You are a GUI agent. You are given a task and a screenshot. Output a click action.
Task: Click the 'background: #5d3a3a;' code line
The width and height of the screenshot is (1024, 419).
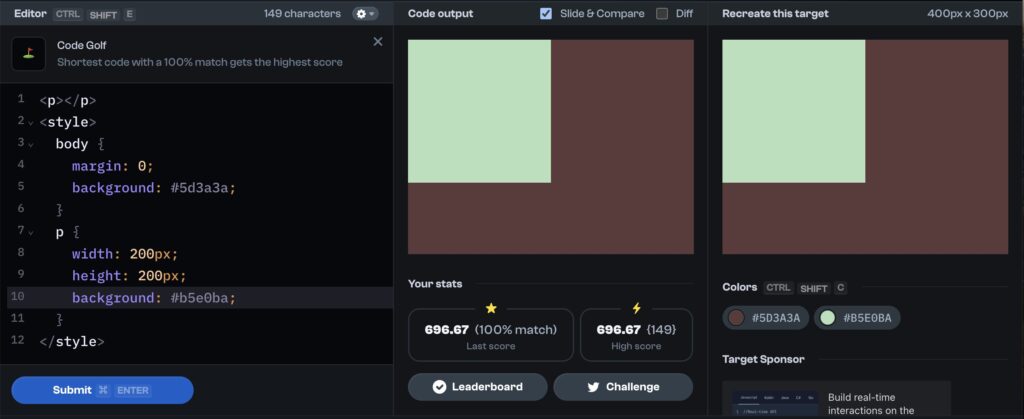tap(153, 188)
